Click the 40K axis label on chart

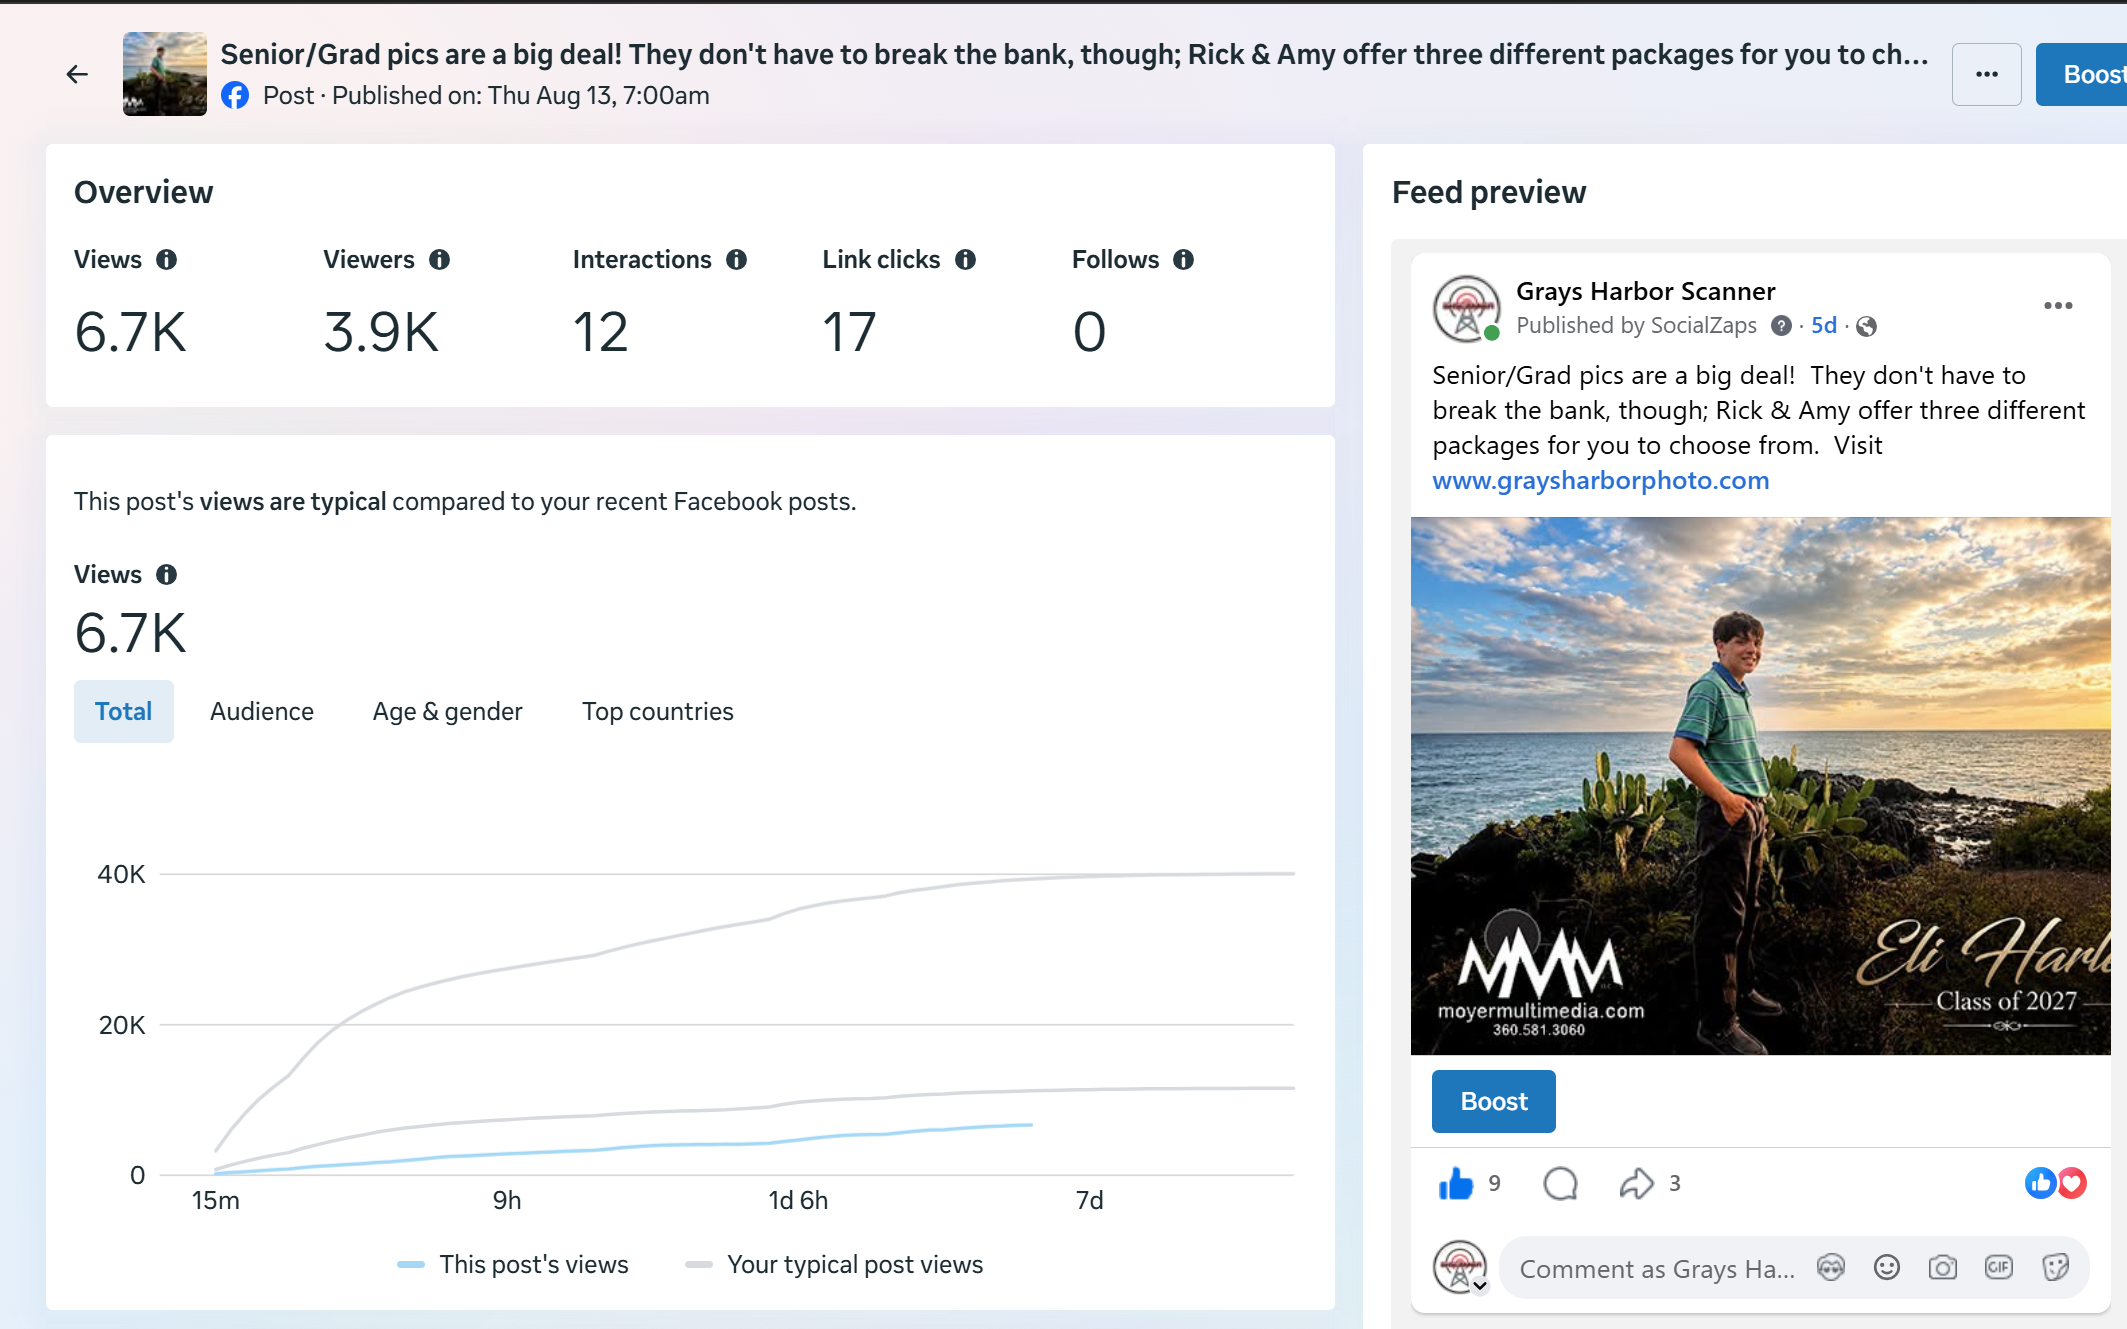[x=121, y=875]
